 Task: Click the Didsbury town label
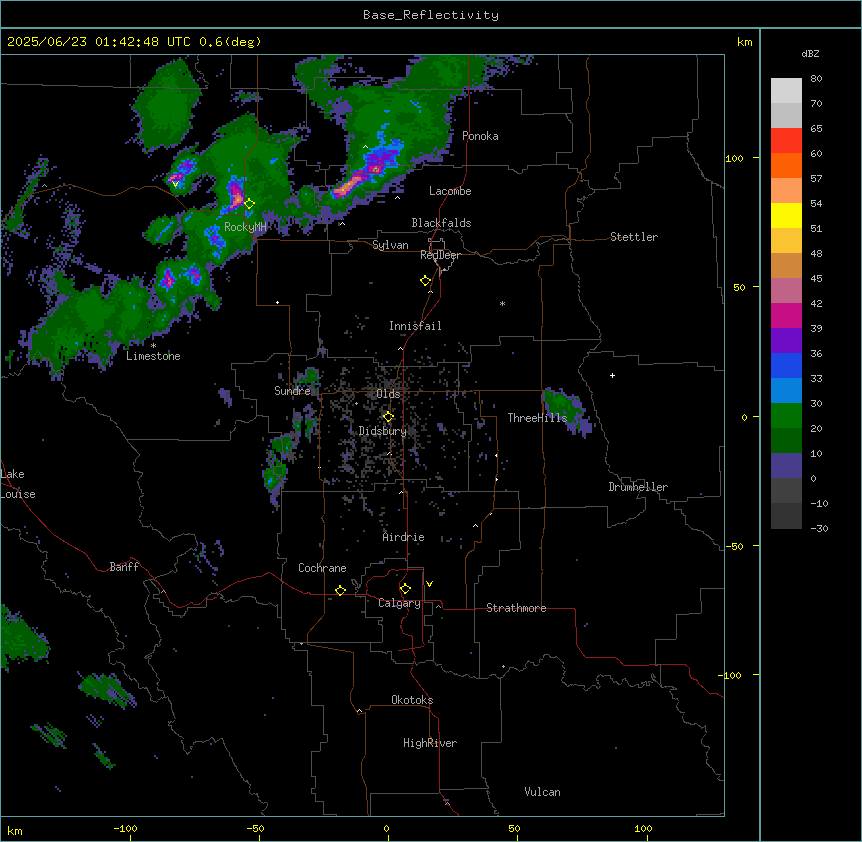tap(383, 431)
